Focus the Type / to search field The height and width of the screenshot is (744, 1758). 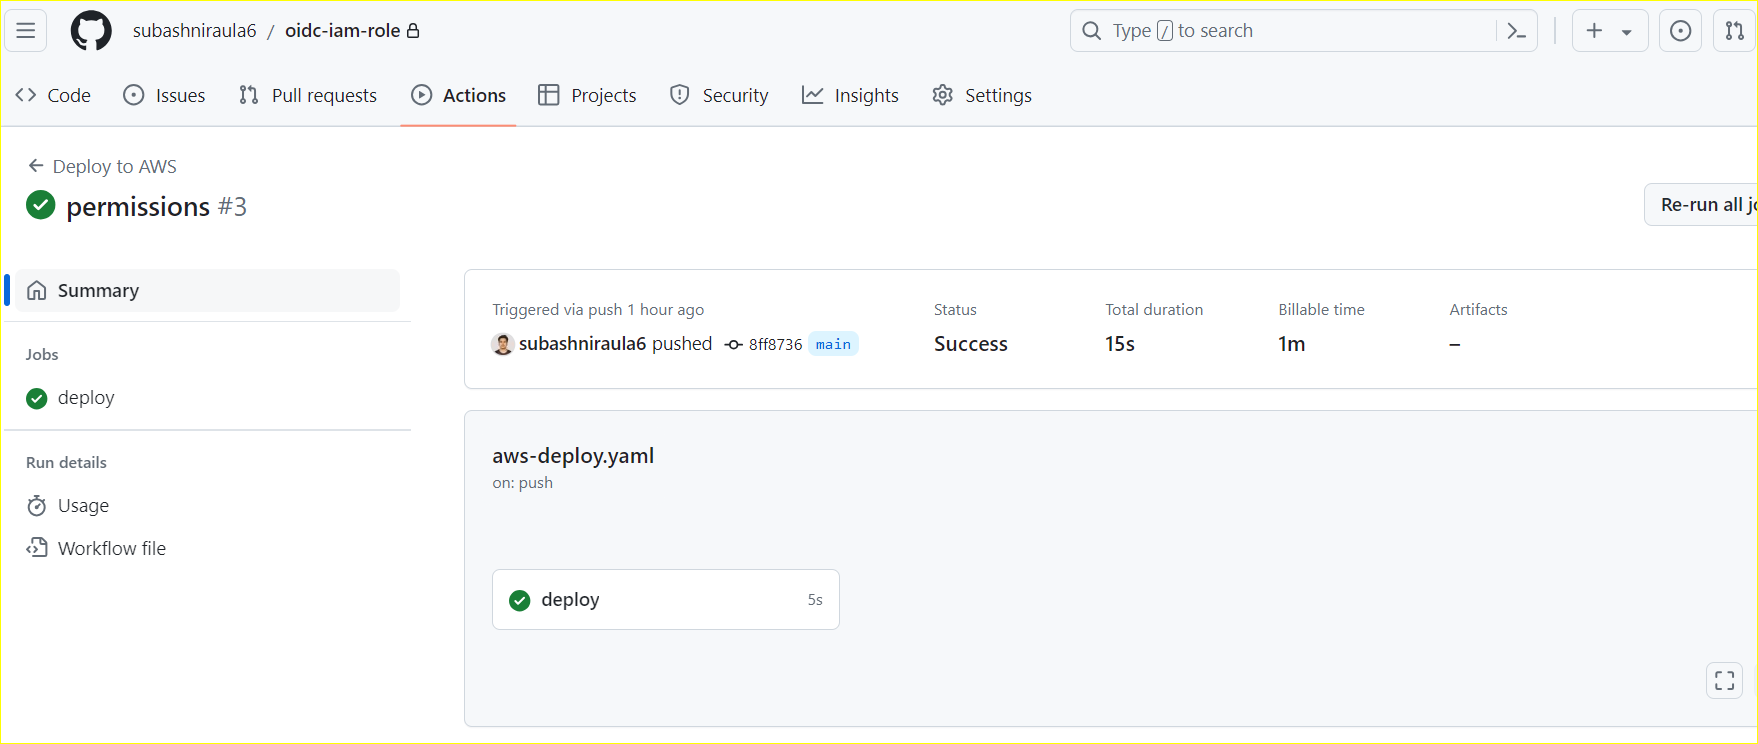[1290, 31]
